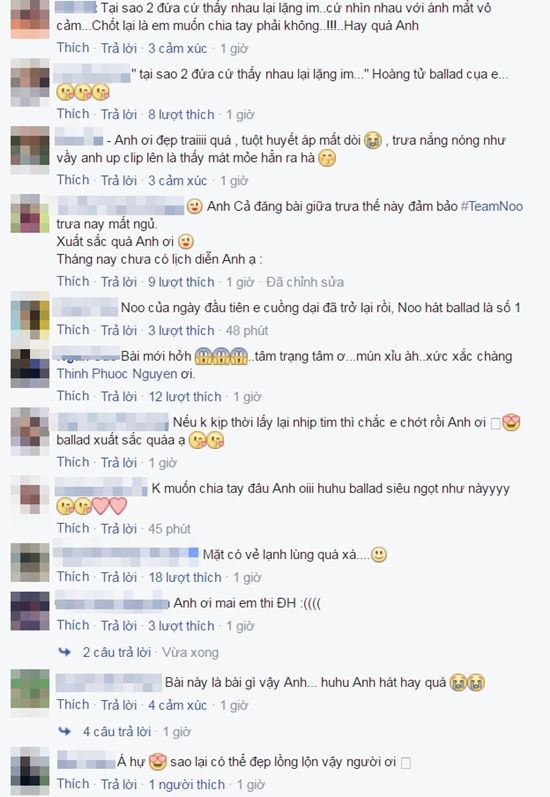
Task: Expand the 4 câu trả lời replies
Action: 117,731
